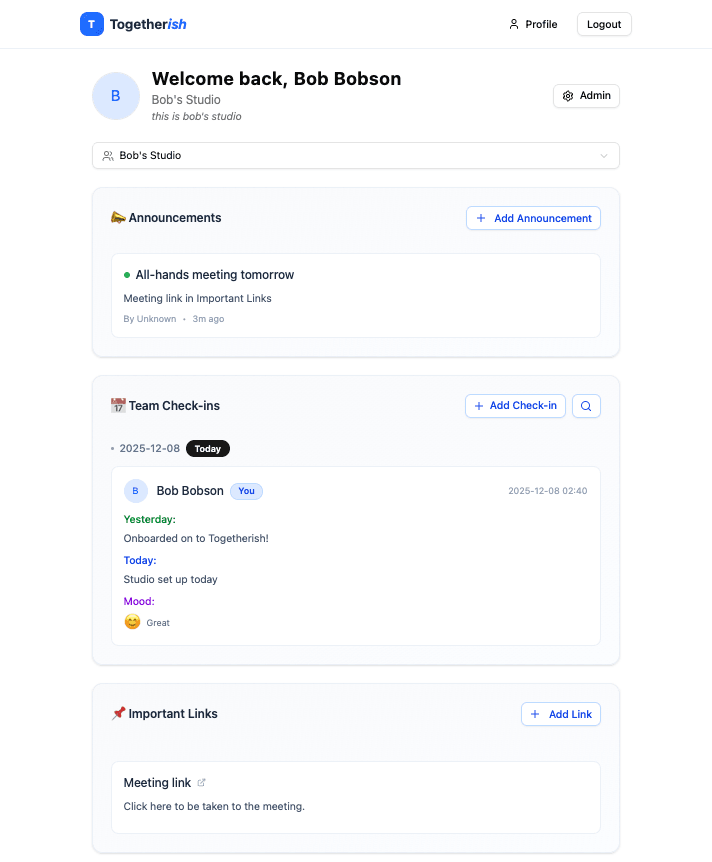Image resolution: width=712 pixels, height=862 pixels.
Task: Click the green status dot on the announcement
Action: [125, 274]
